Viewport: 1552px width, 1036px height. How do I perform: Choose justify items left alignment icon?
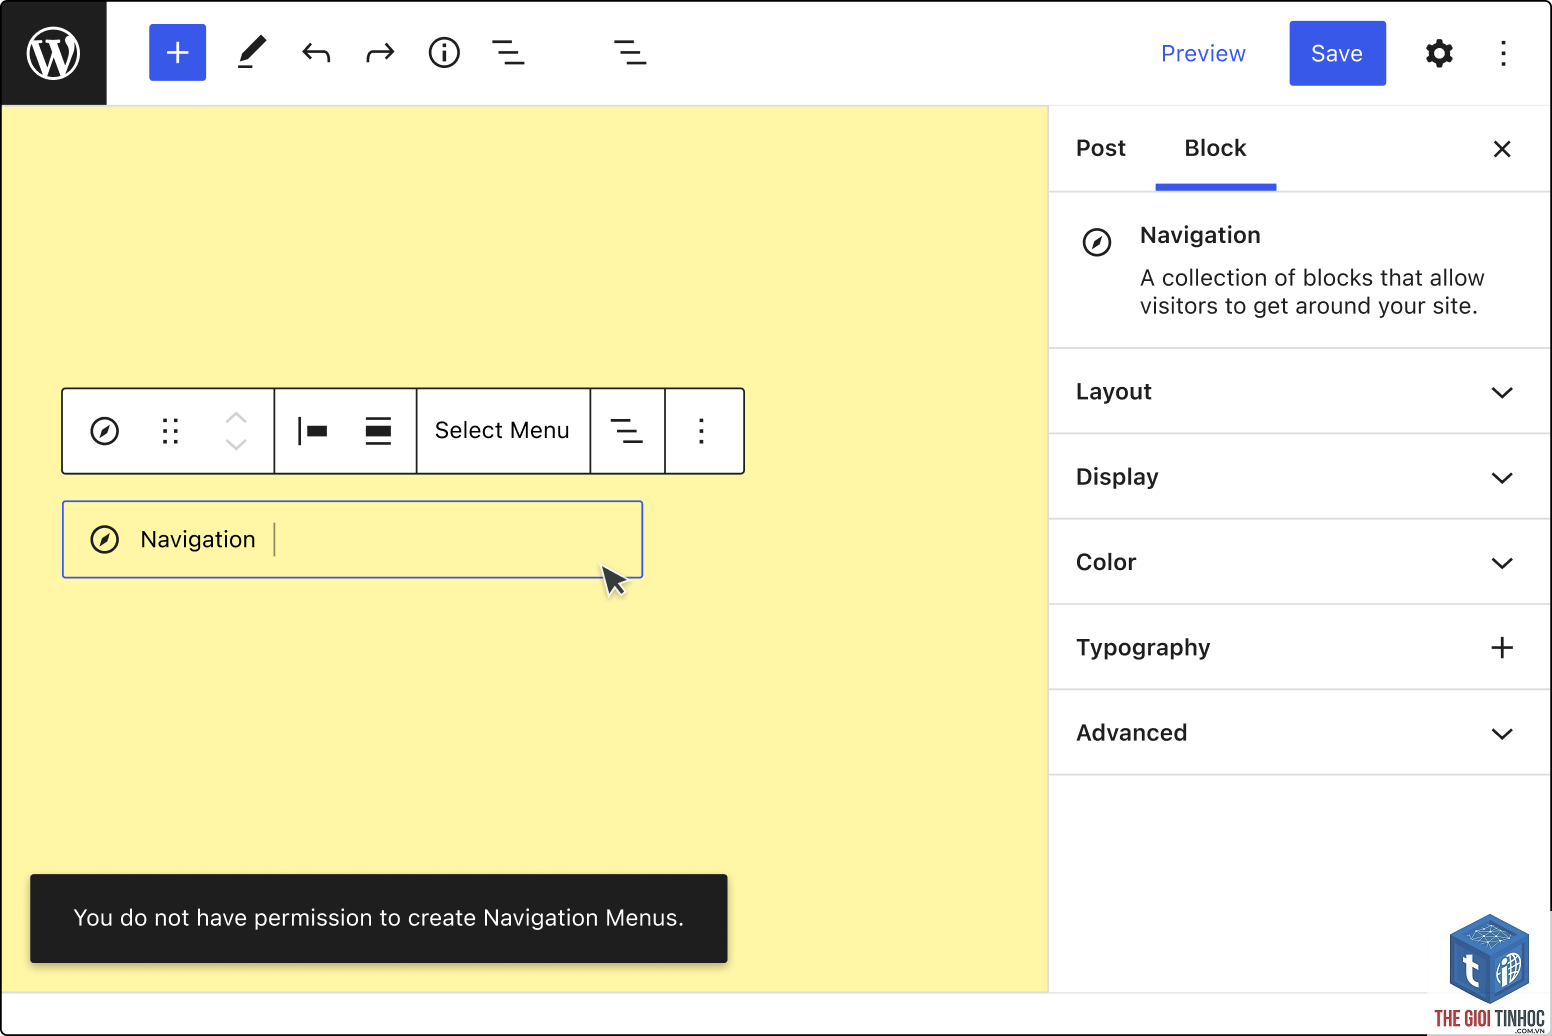[313, 431]
